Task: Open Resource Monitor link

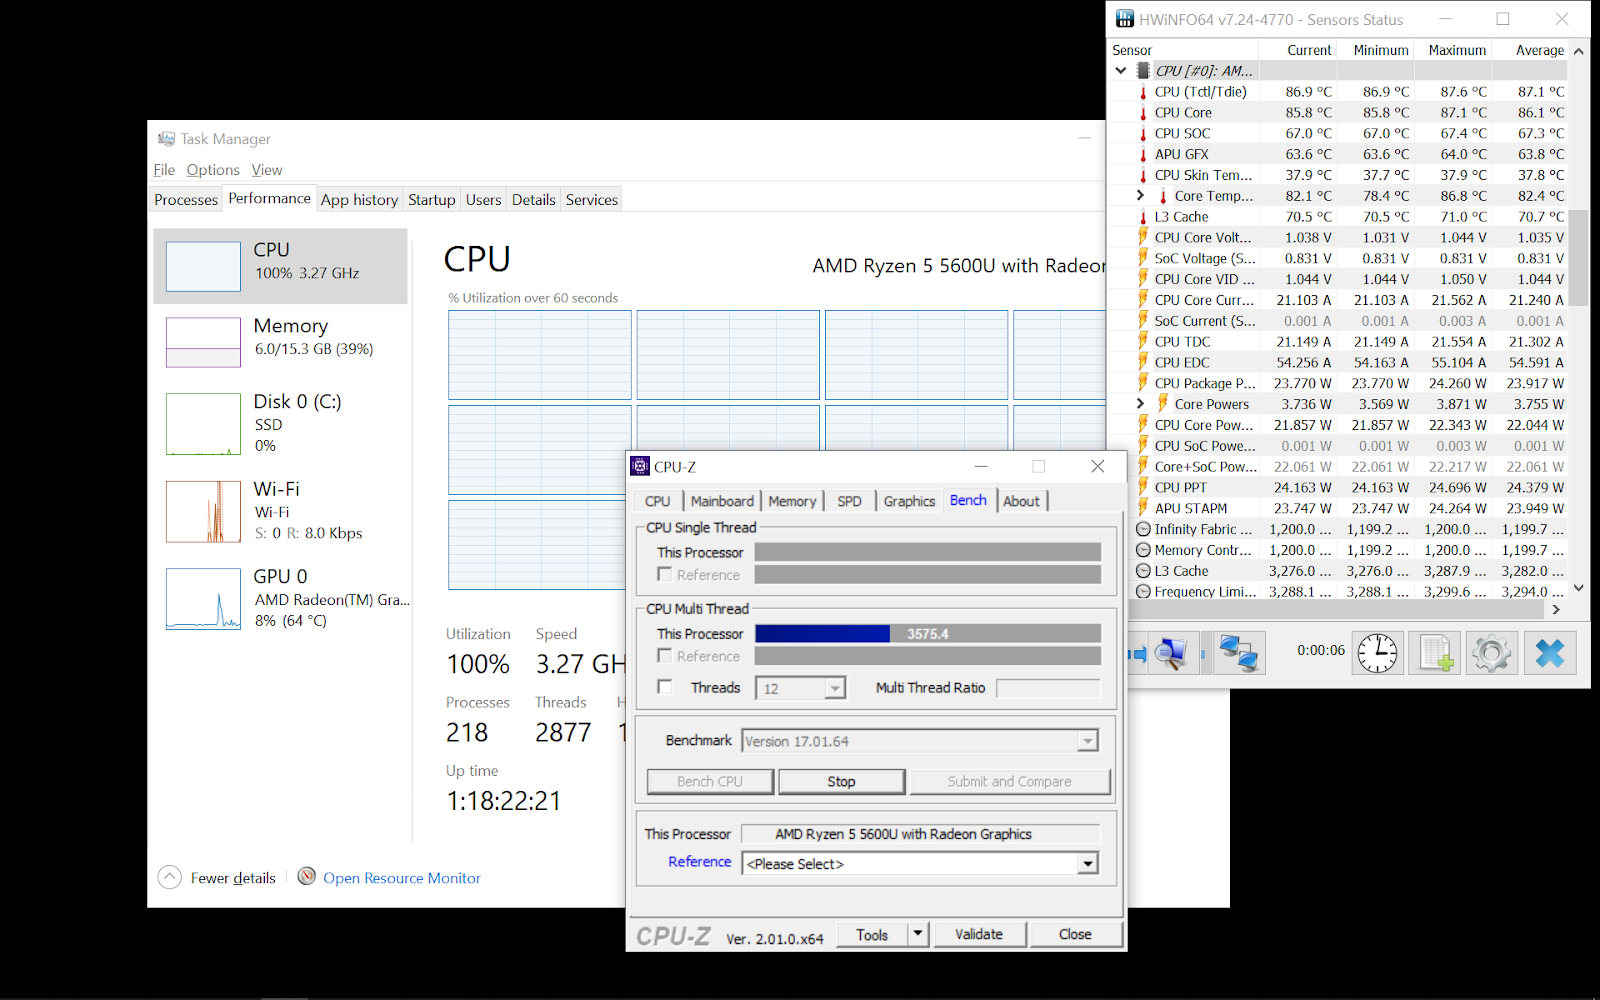Action: (402, 878)
